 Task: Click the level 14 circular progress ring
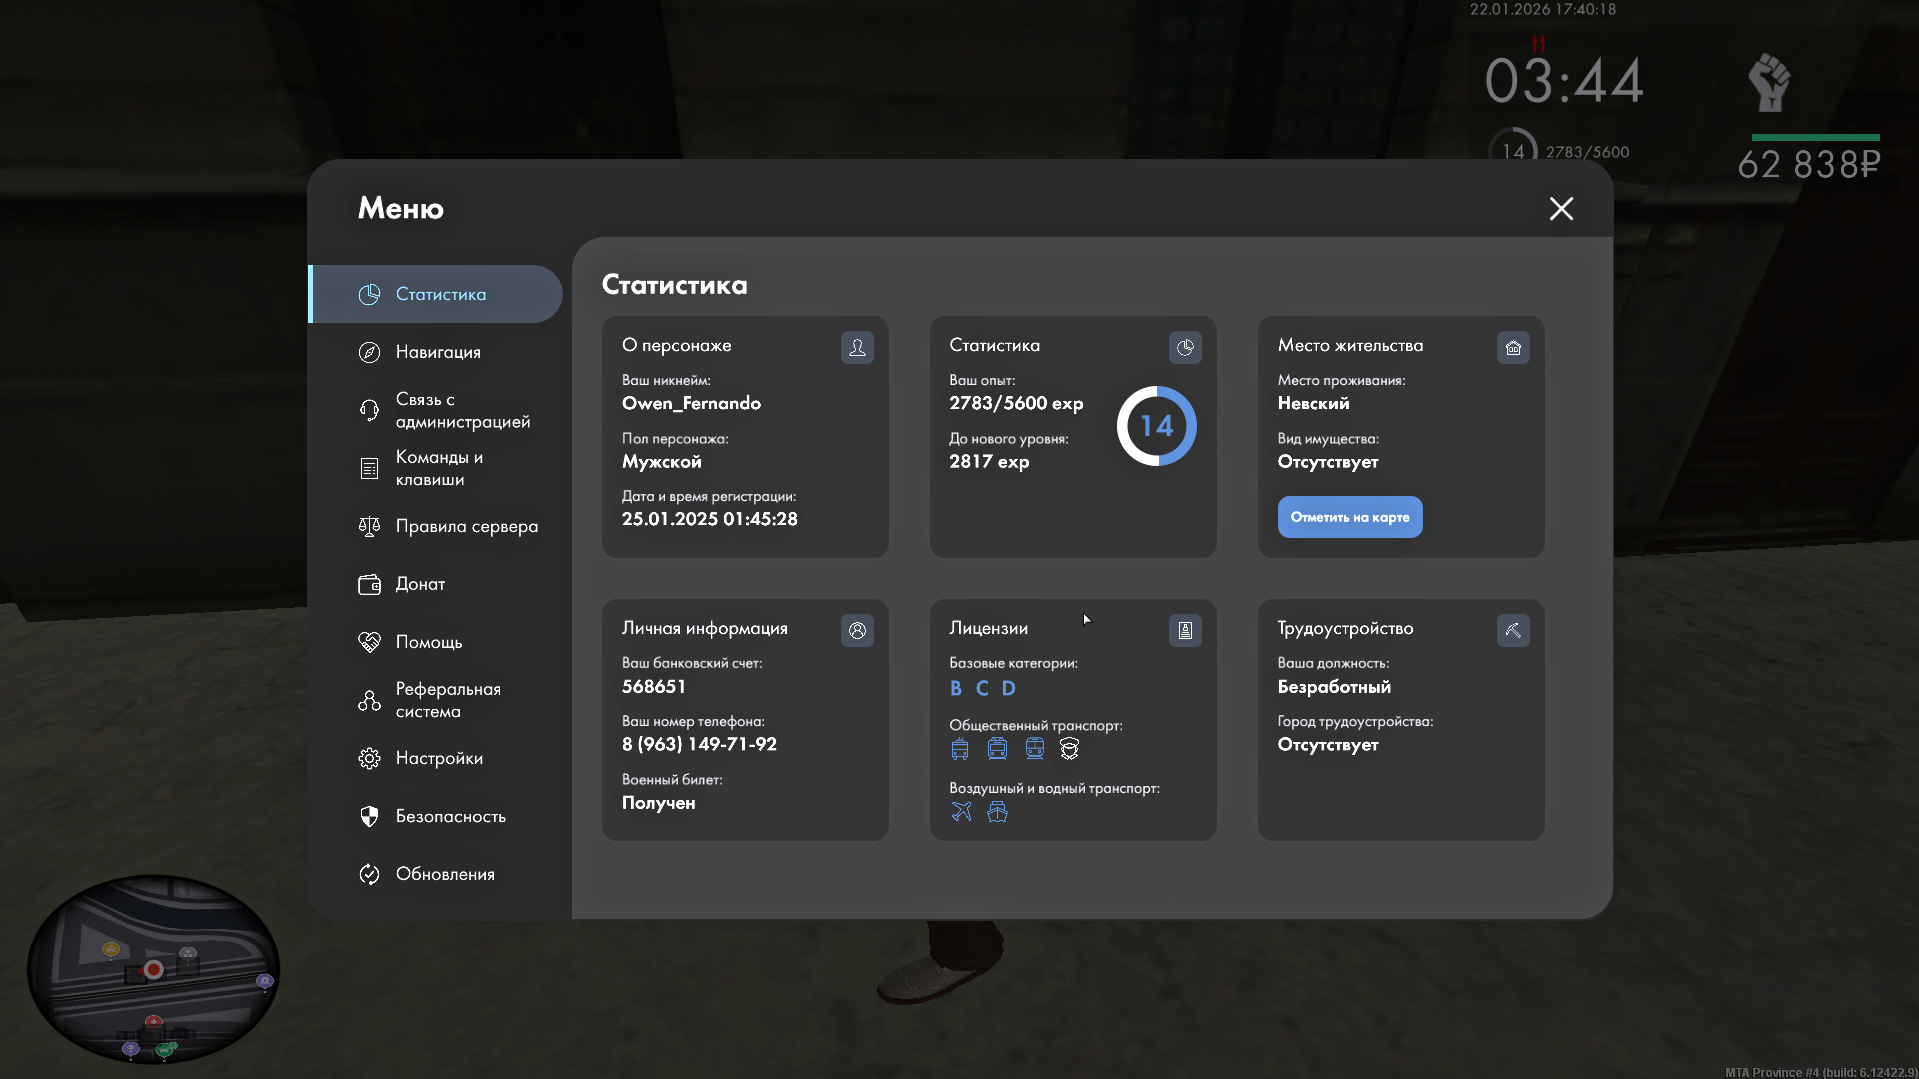pos(1156,426)
